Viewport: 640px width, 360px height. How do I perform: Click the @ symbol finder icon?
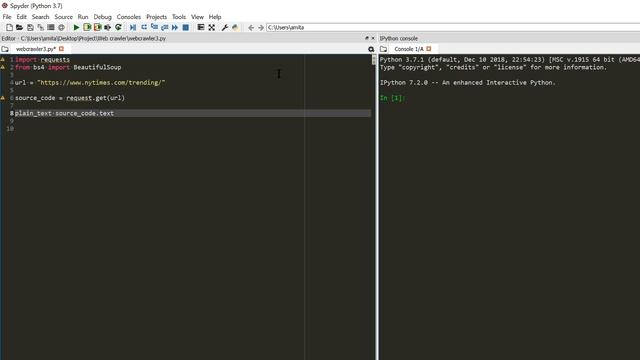coord(61,27)
